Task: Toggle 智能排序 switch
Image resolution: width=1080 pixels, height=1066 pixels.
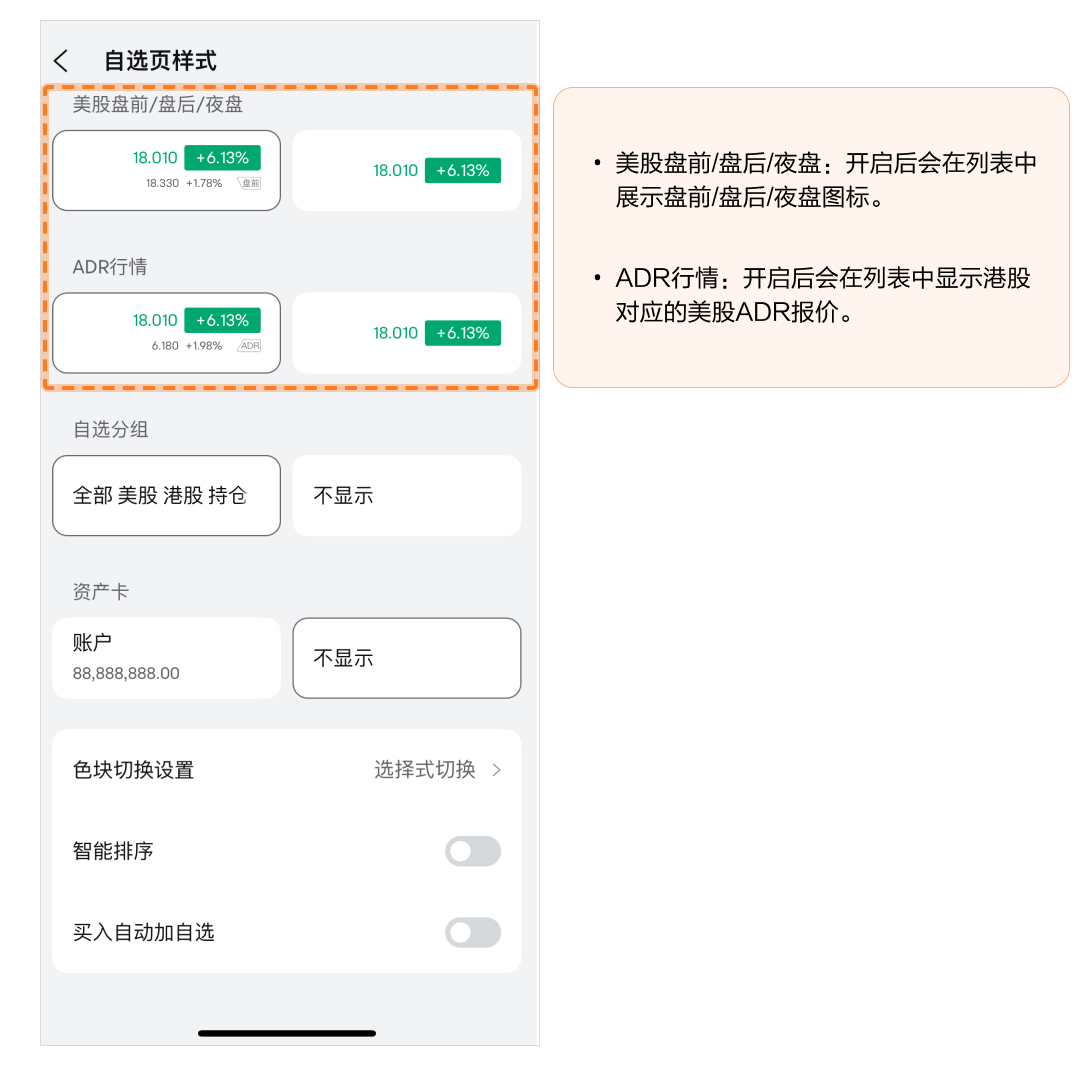Action: [x=472, y=851]
